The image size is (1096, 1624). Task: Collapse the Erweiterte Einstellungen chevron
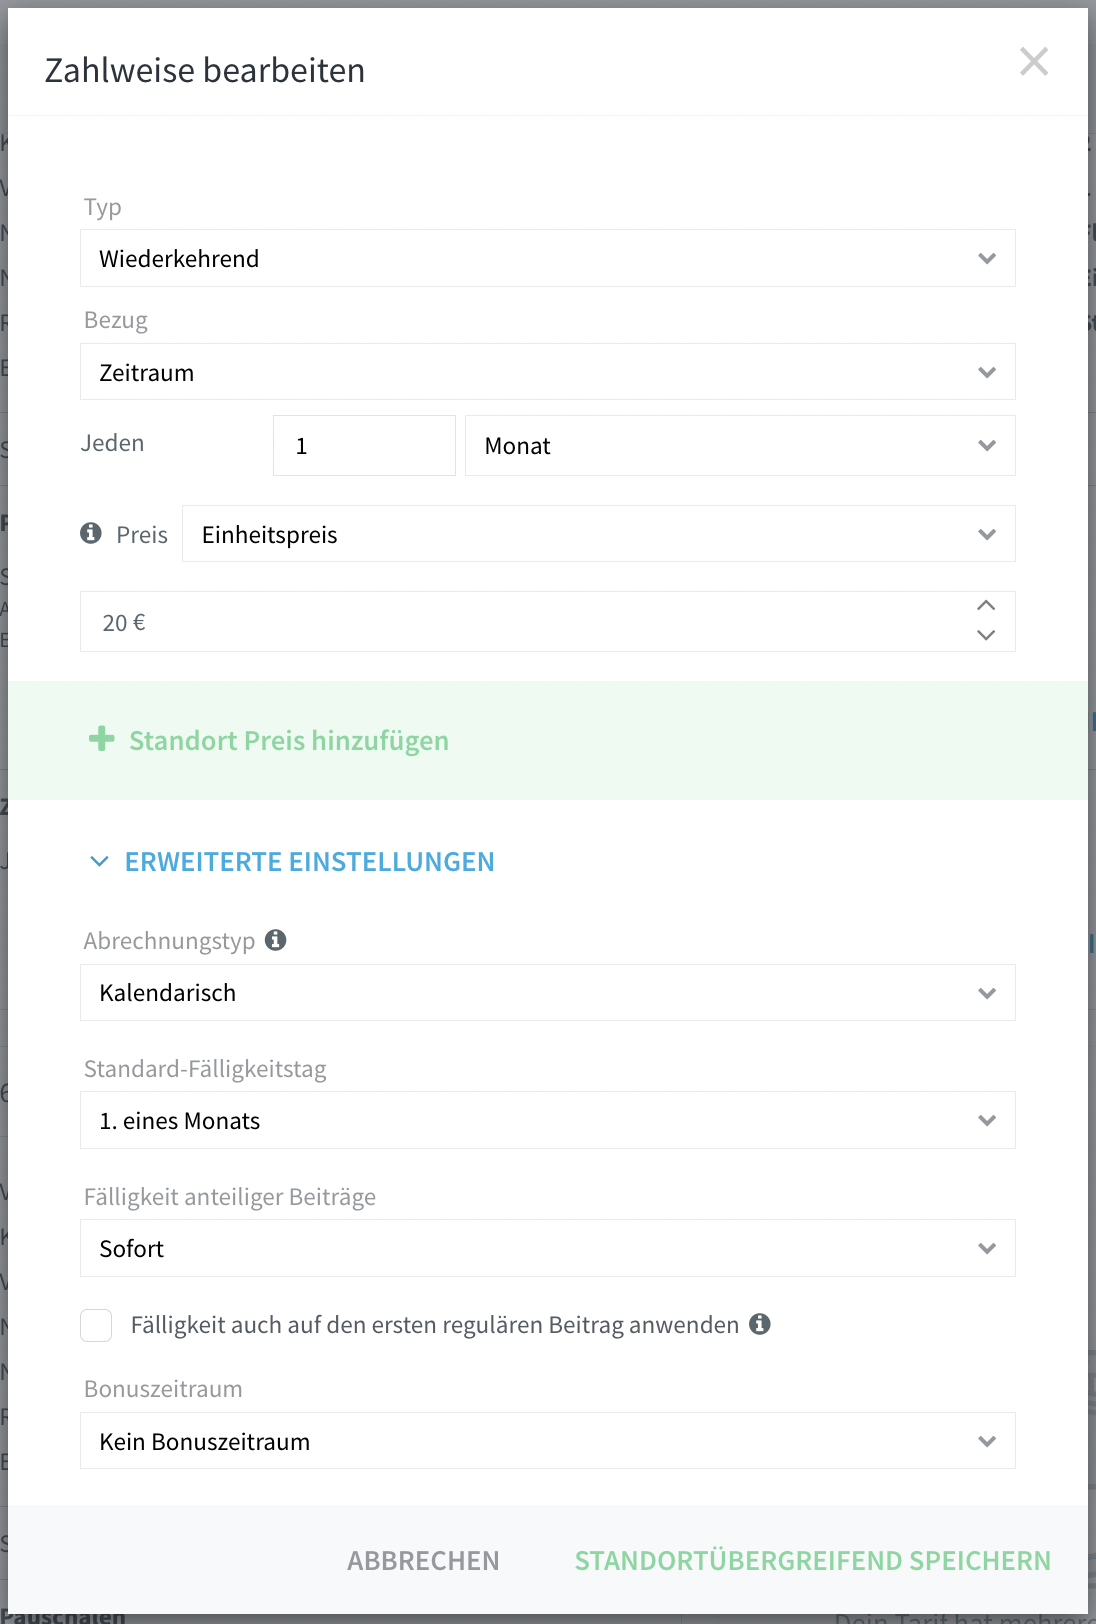point(99,861)
